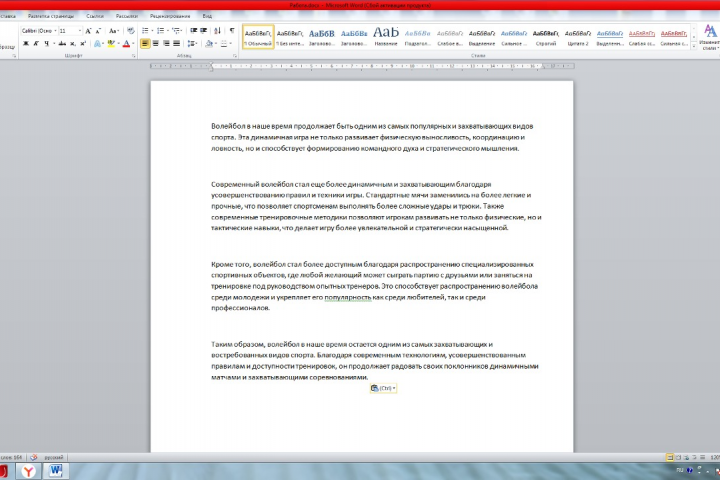This screenshot has width=720, height=480.
Task: Click the horizontal ruler above the page
Action: coord(362,66)
